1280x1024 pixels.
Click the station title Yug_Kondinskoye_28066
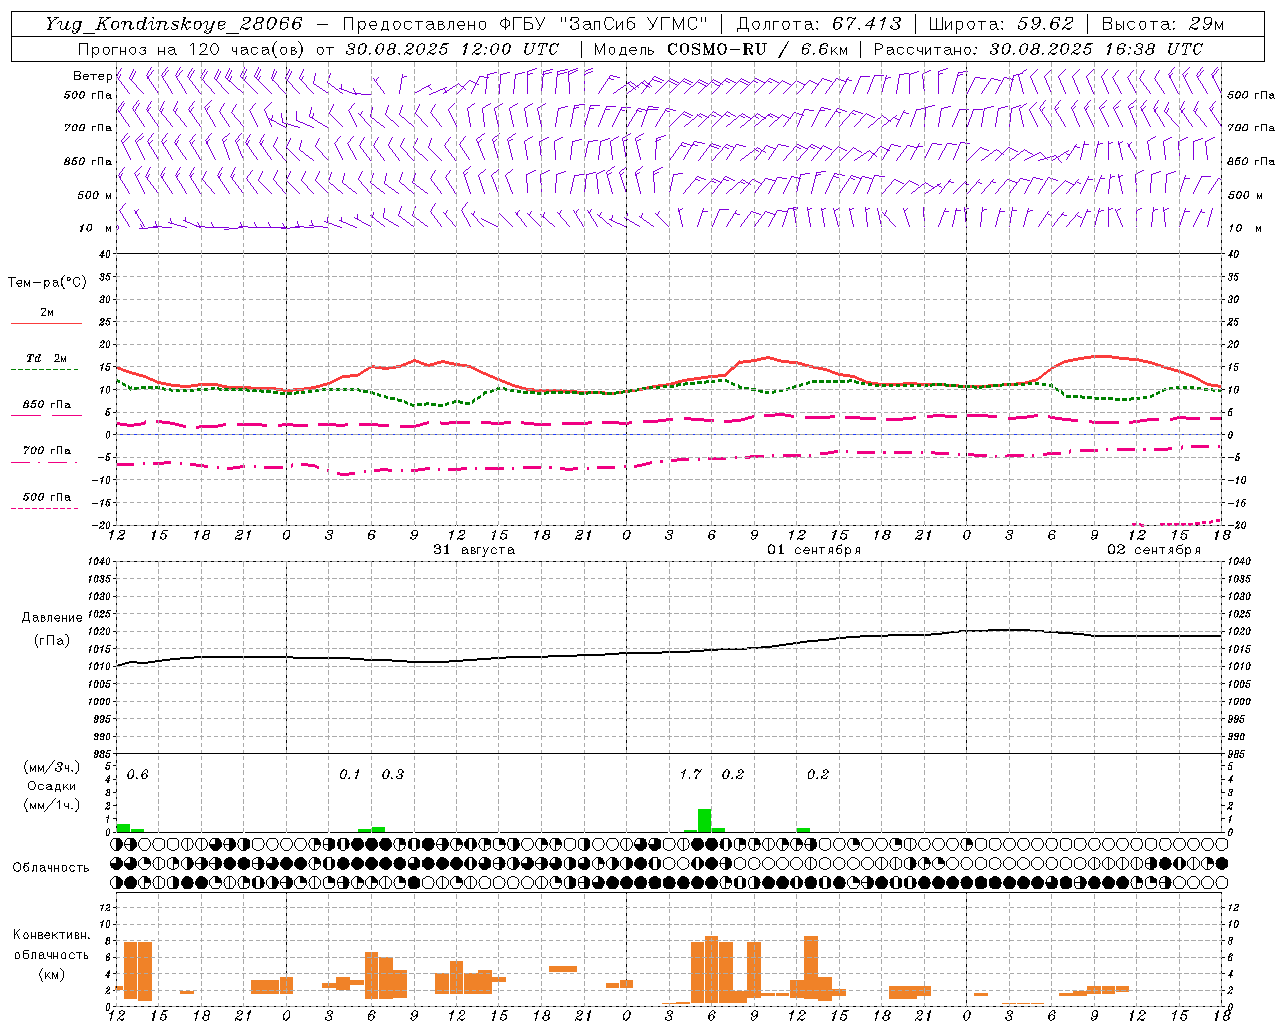coord(173,25)
